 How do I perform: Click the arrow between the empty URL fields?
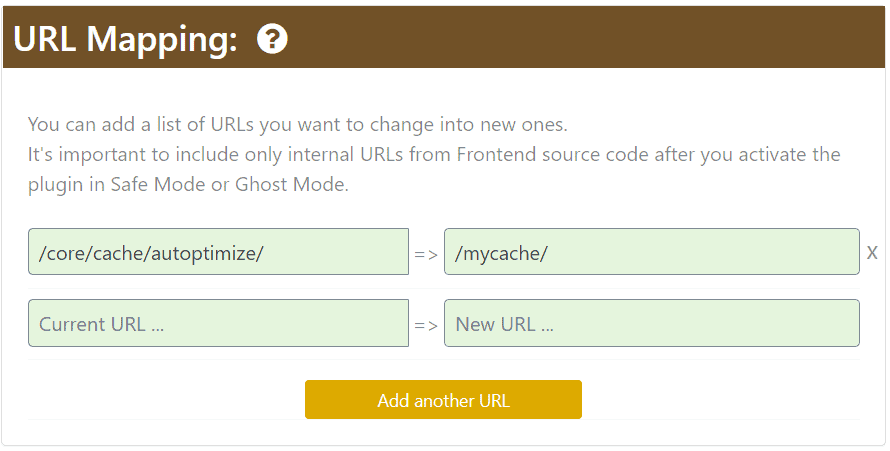[x=426, y=326]
